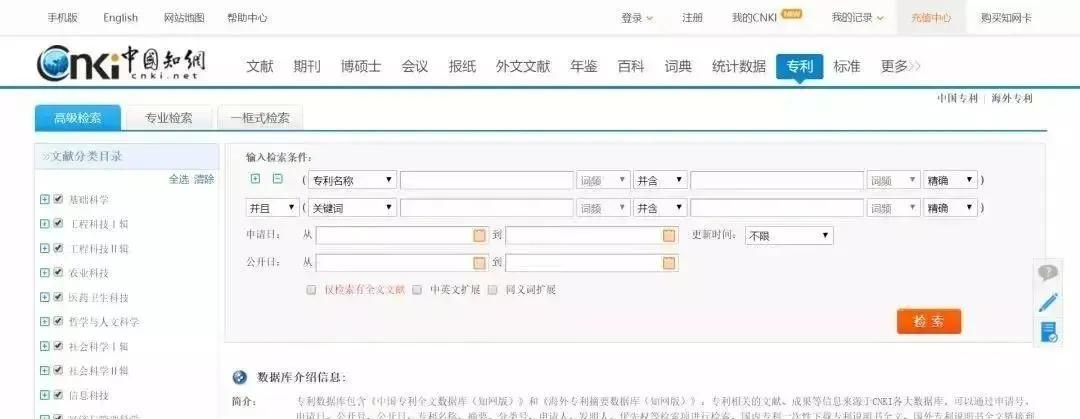
Task: Go to the 统计数据 navigation item
Action: [x=739, y=67]
